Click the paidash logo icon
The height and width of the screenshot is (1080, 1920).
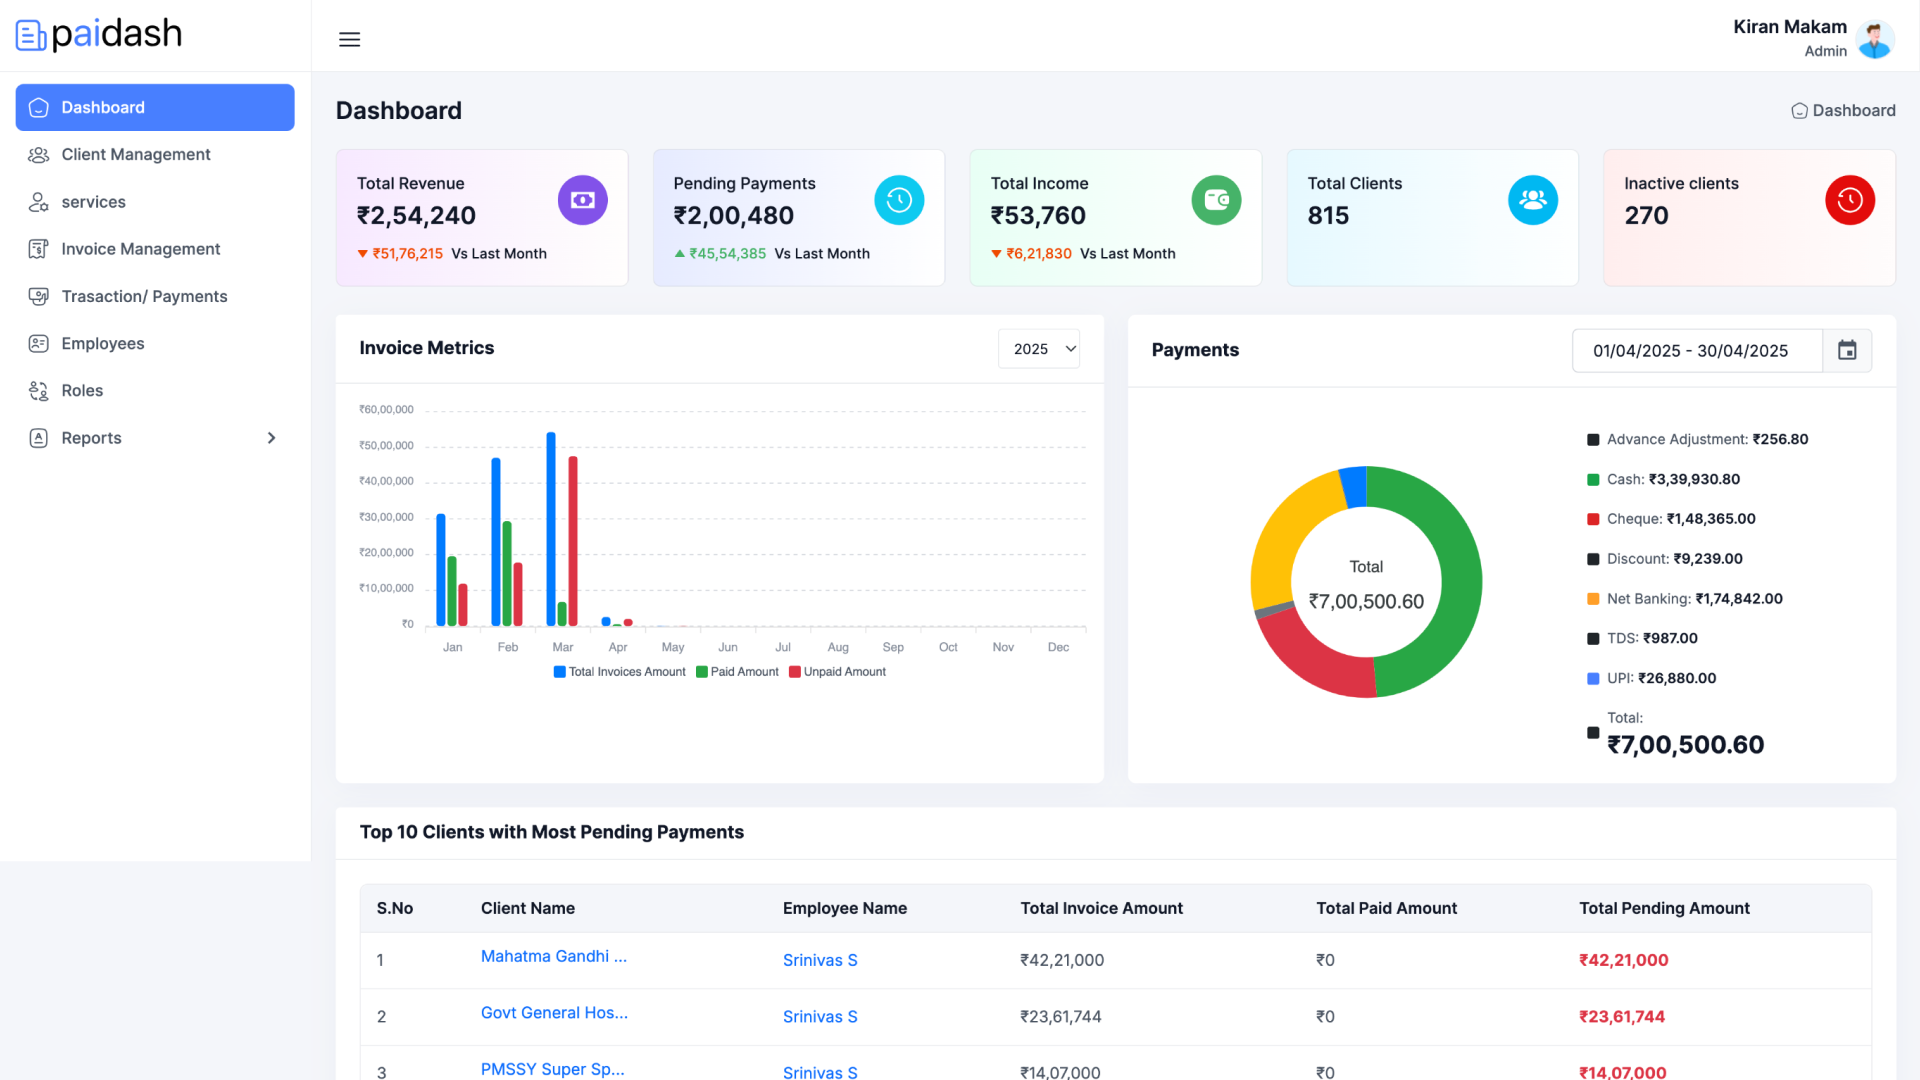31,35
